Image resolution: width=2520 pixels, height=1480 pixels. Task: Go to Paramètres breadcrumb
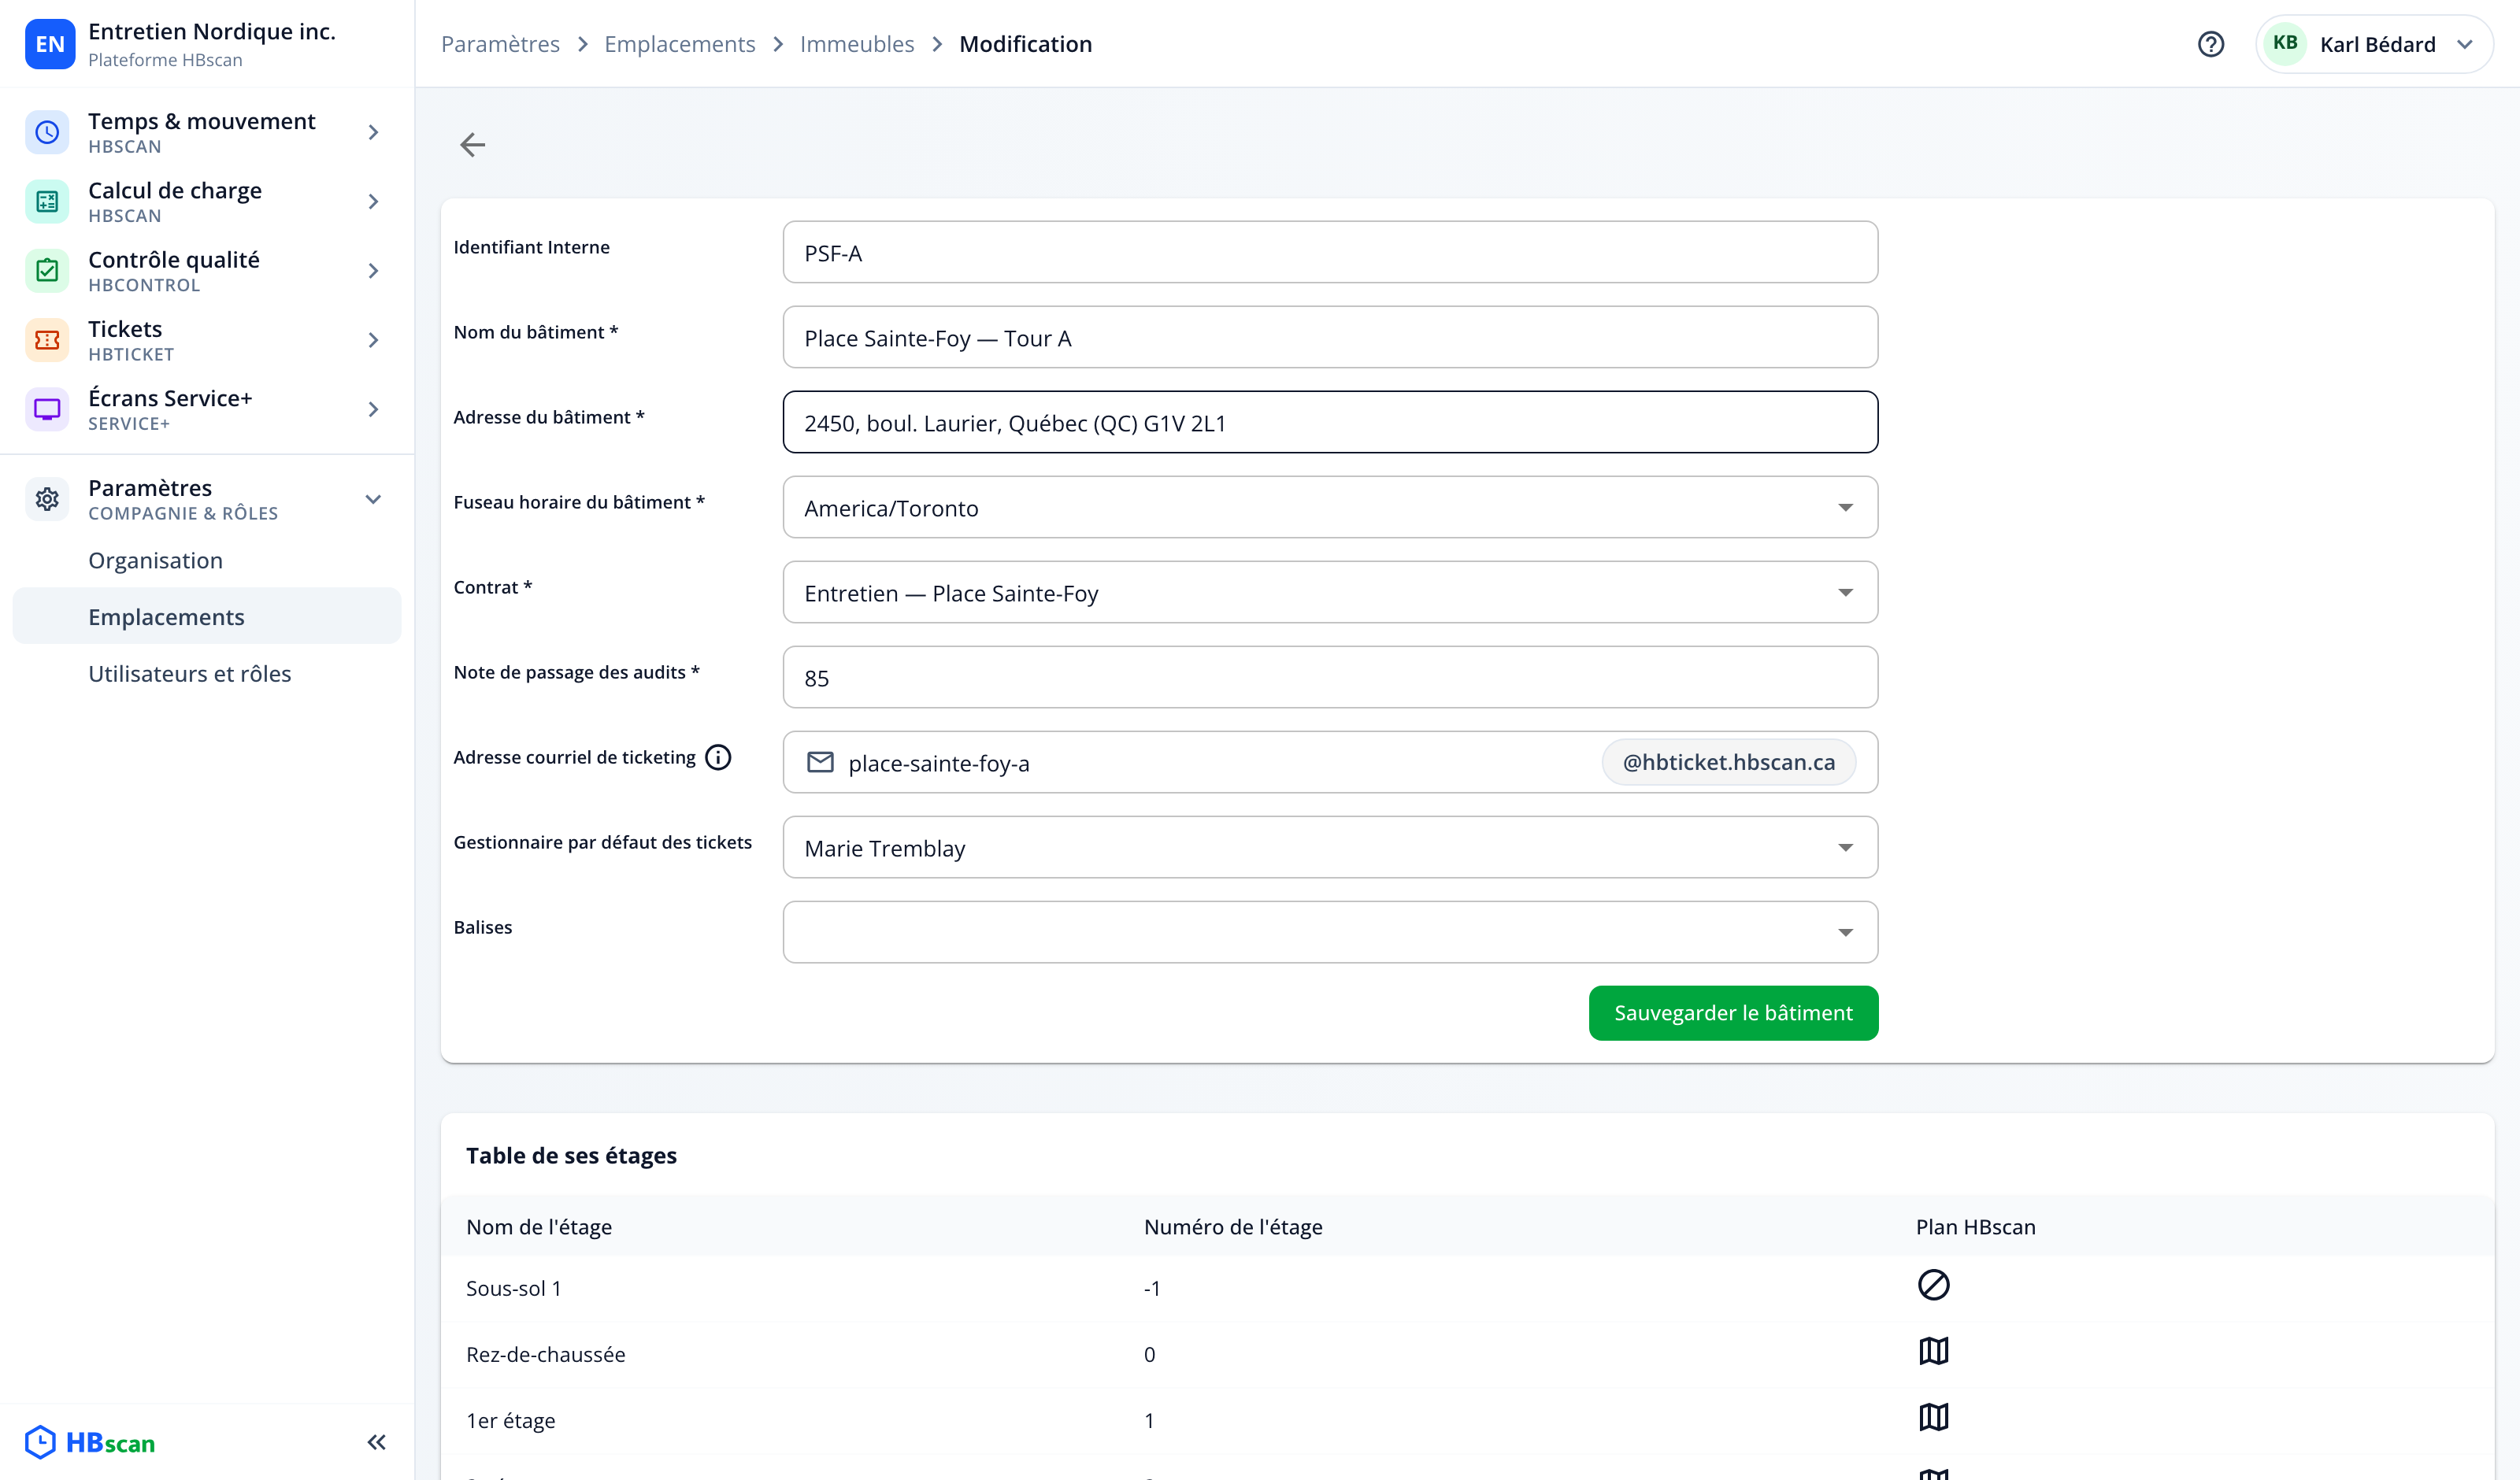pyautogui.click(x=500, y=44)
